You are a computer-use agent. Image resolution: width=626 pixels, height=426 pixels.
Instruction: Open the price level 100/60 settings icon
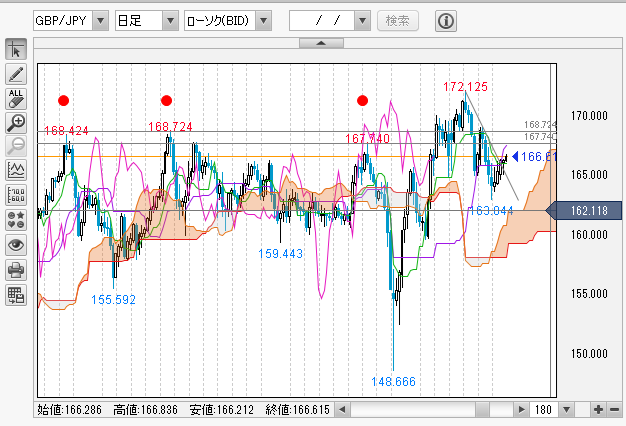coord(16,195)
